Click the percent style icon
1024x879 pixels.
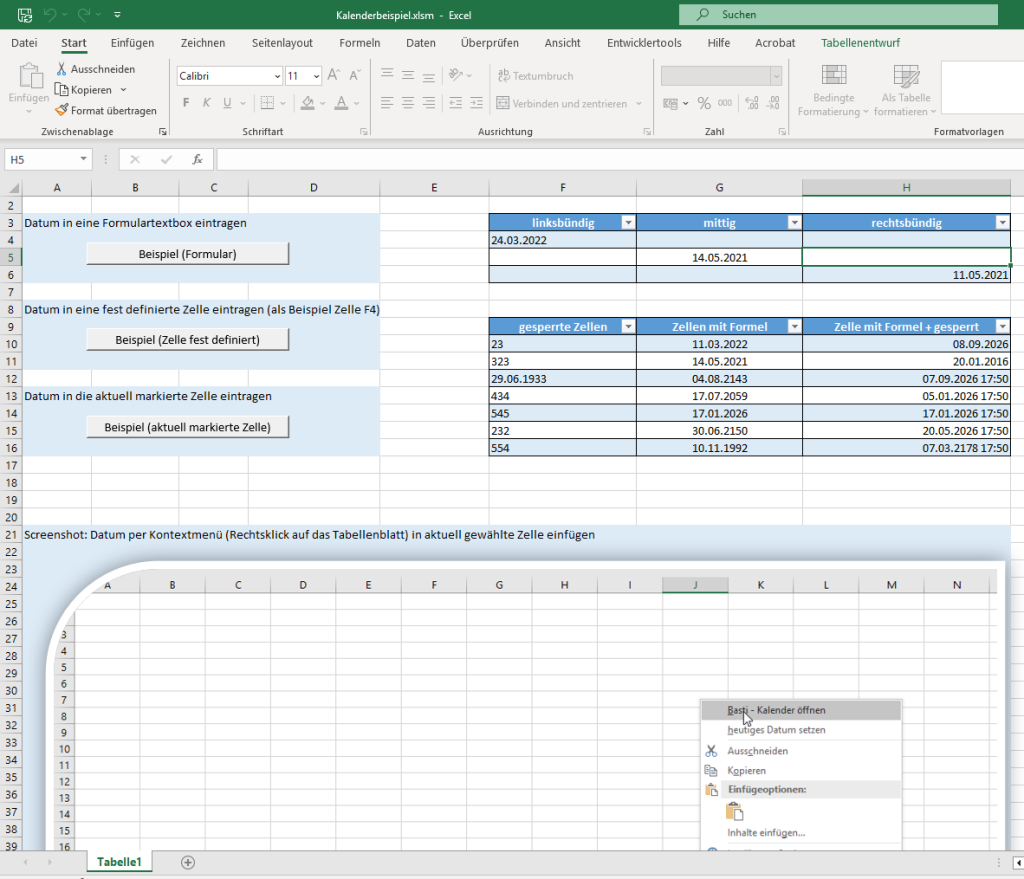click(704, 103)
